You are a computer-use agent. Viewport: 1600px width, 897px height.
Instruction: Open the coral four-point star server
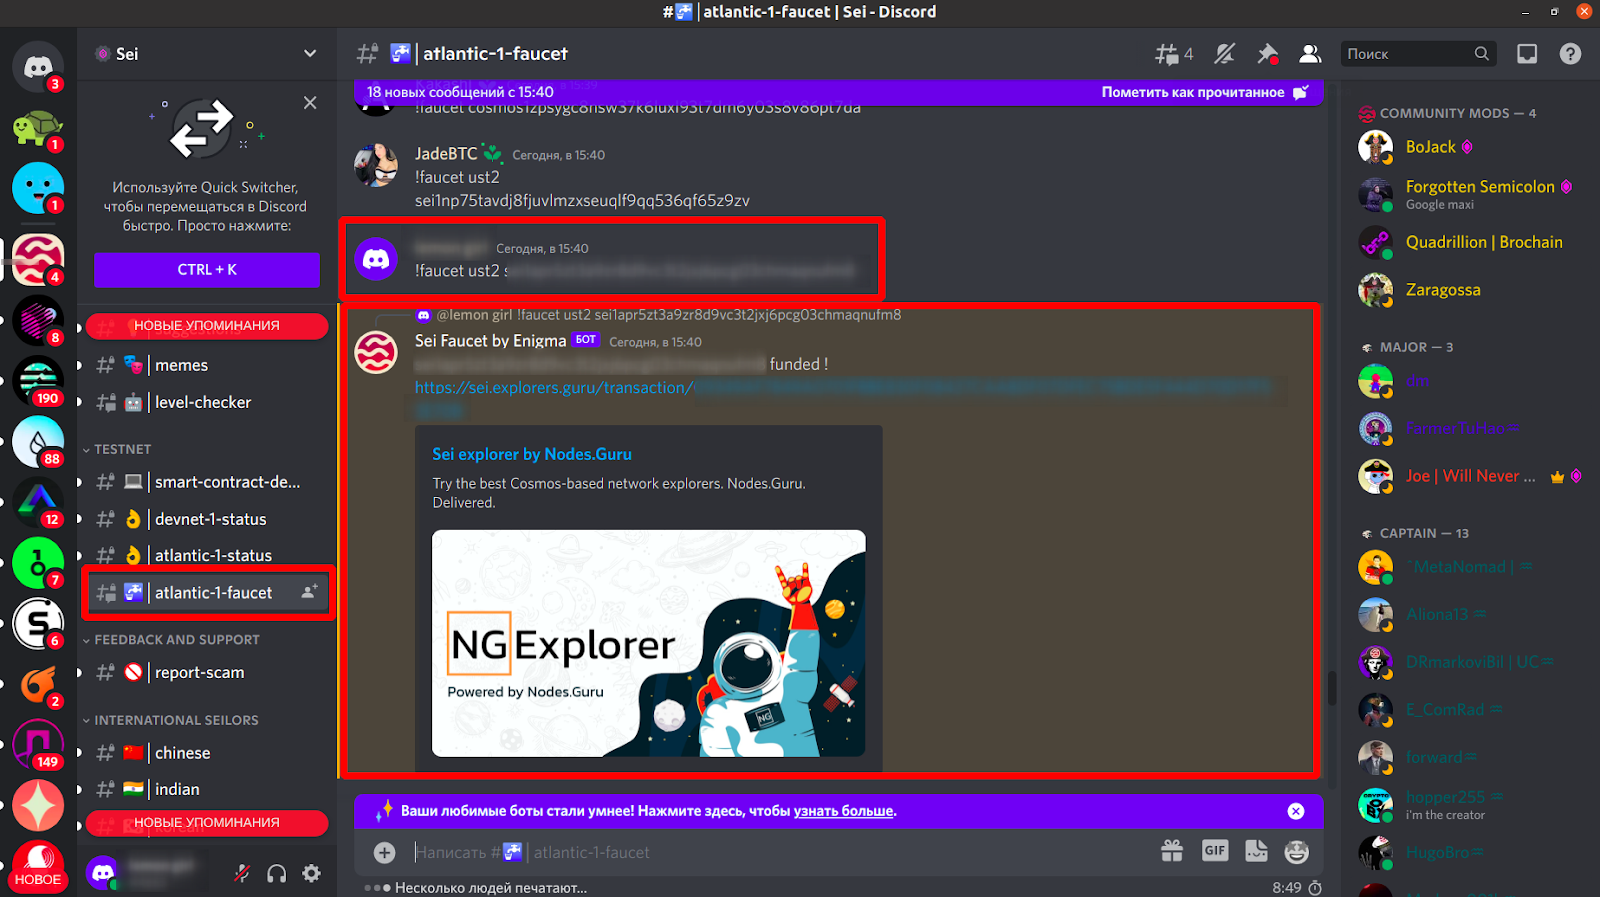38,806
